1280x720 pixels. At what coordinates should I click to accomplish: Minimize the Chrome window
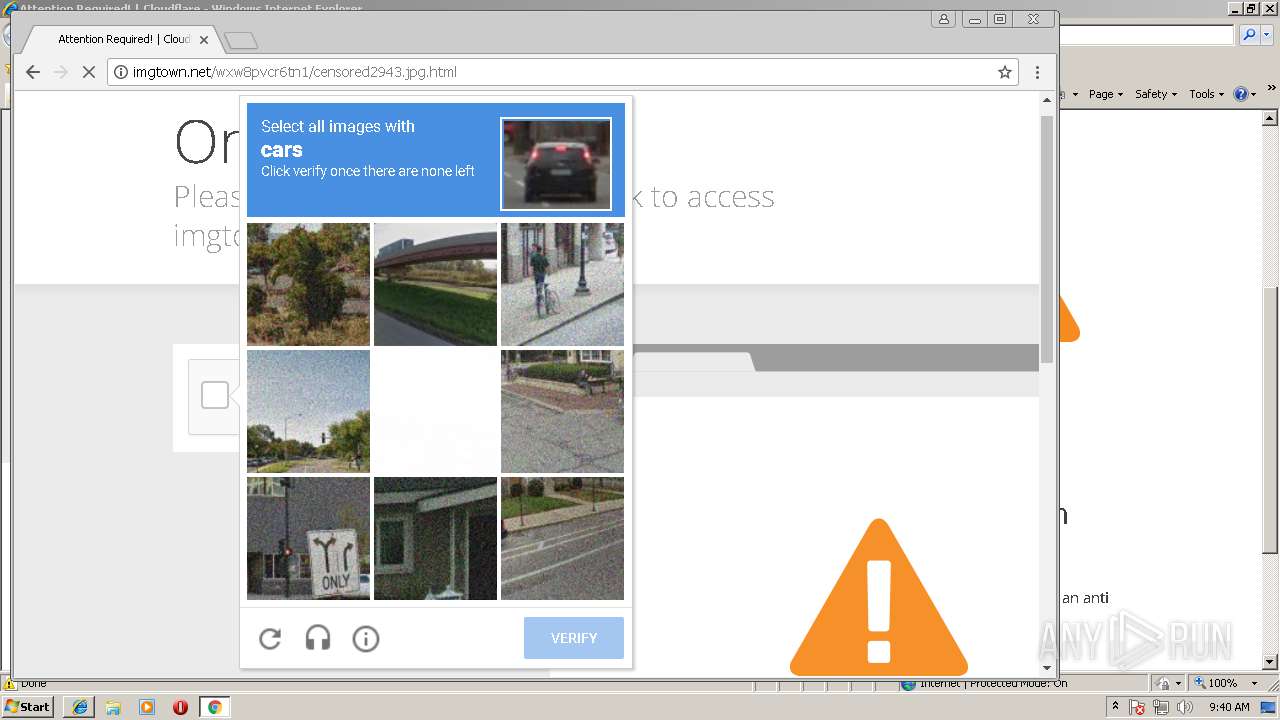tap(974, 19)
